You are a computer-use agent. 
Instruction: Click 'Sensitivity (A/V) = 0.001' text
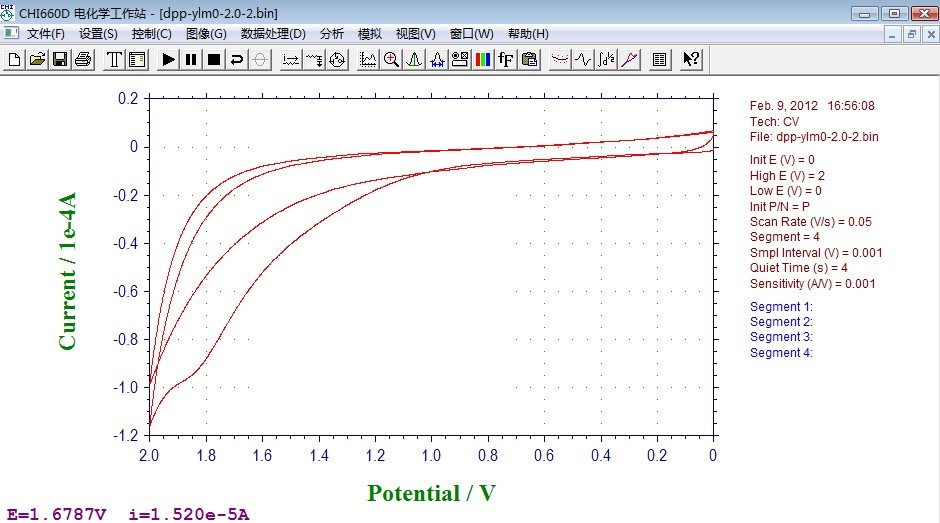coord(812,284)
